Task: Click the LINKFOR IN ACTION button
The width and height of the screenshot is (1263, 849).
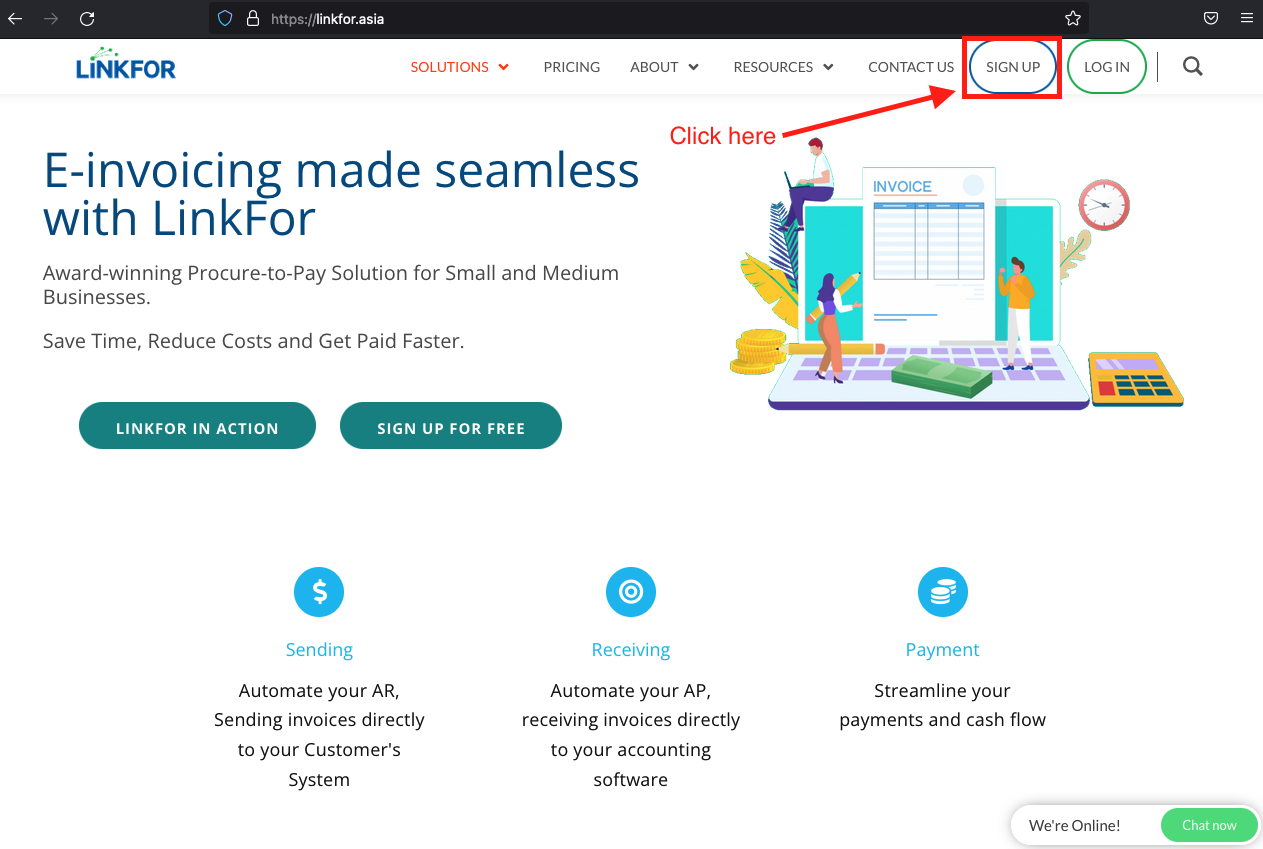Action: (197, 426)
